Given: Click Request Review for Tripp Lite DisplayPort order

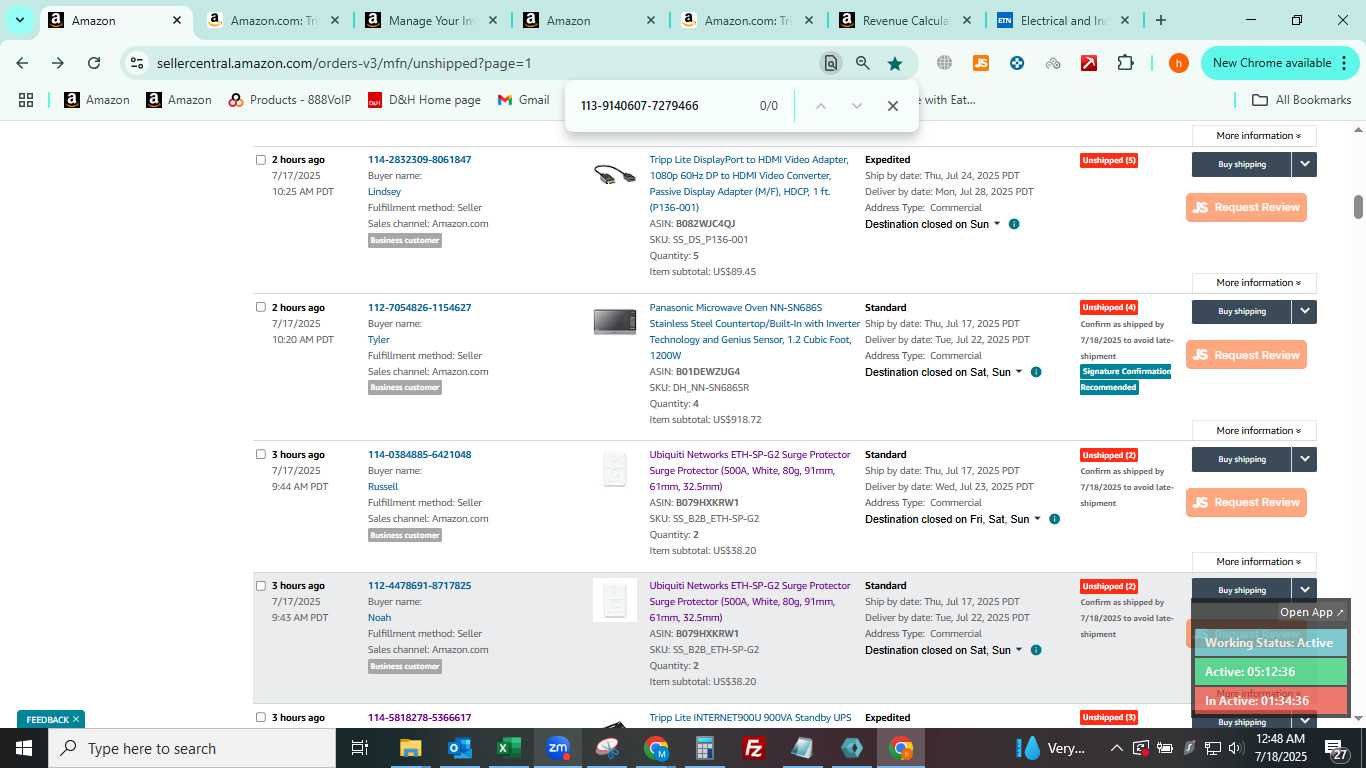Looking at the screenshot, I should click(1246, 207).
